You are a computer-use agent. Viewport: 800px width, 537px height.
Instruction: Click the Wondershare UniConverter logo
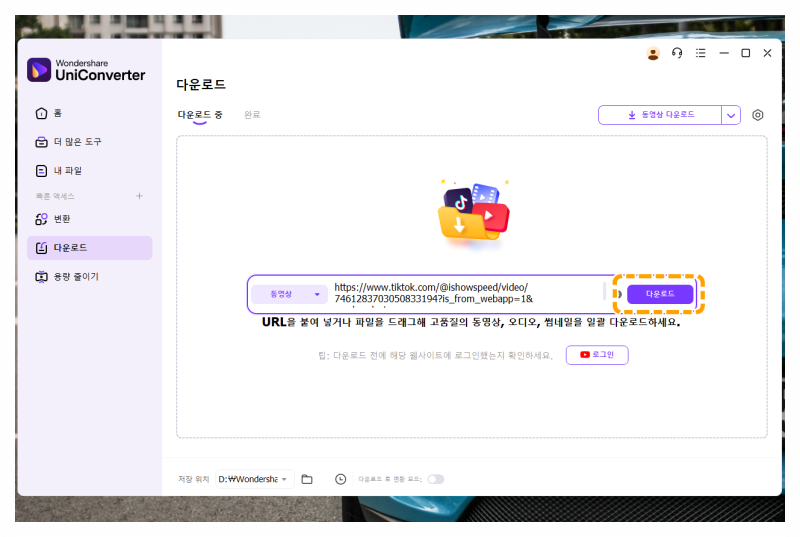(x=86, y=70)
